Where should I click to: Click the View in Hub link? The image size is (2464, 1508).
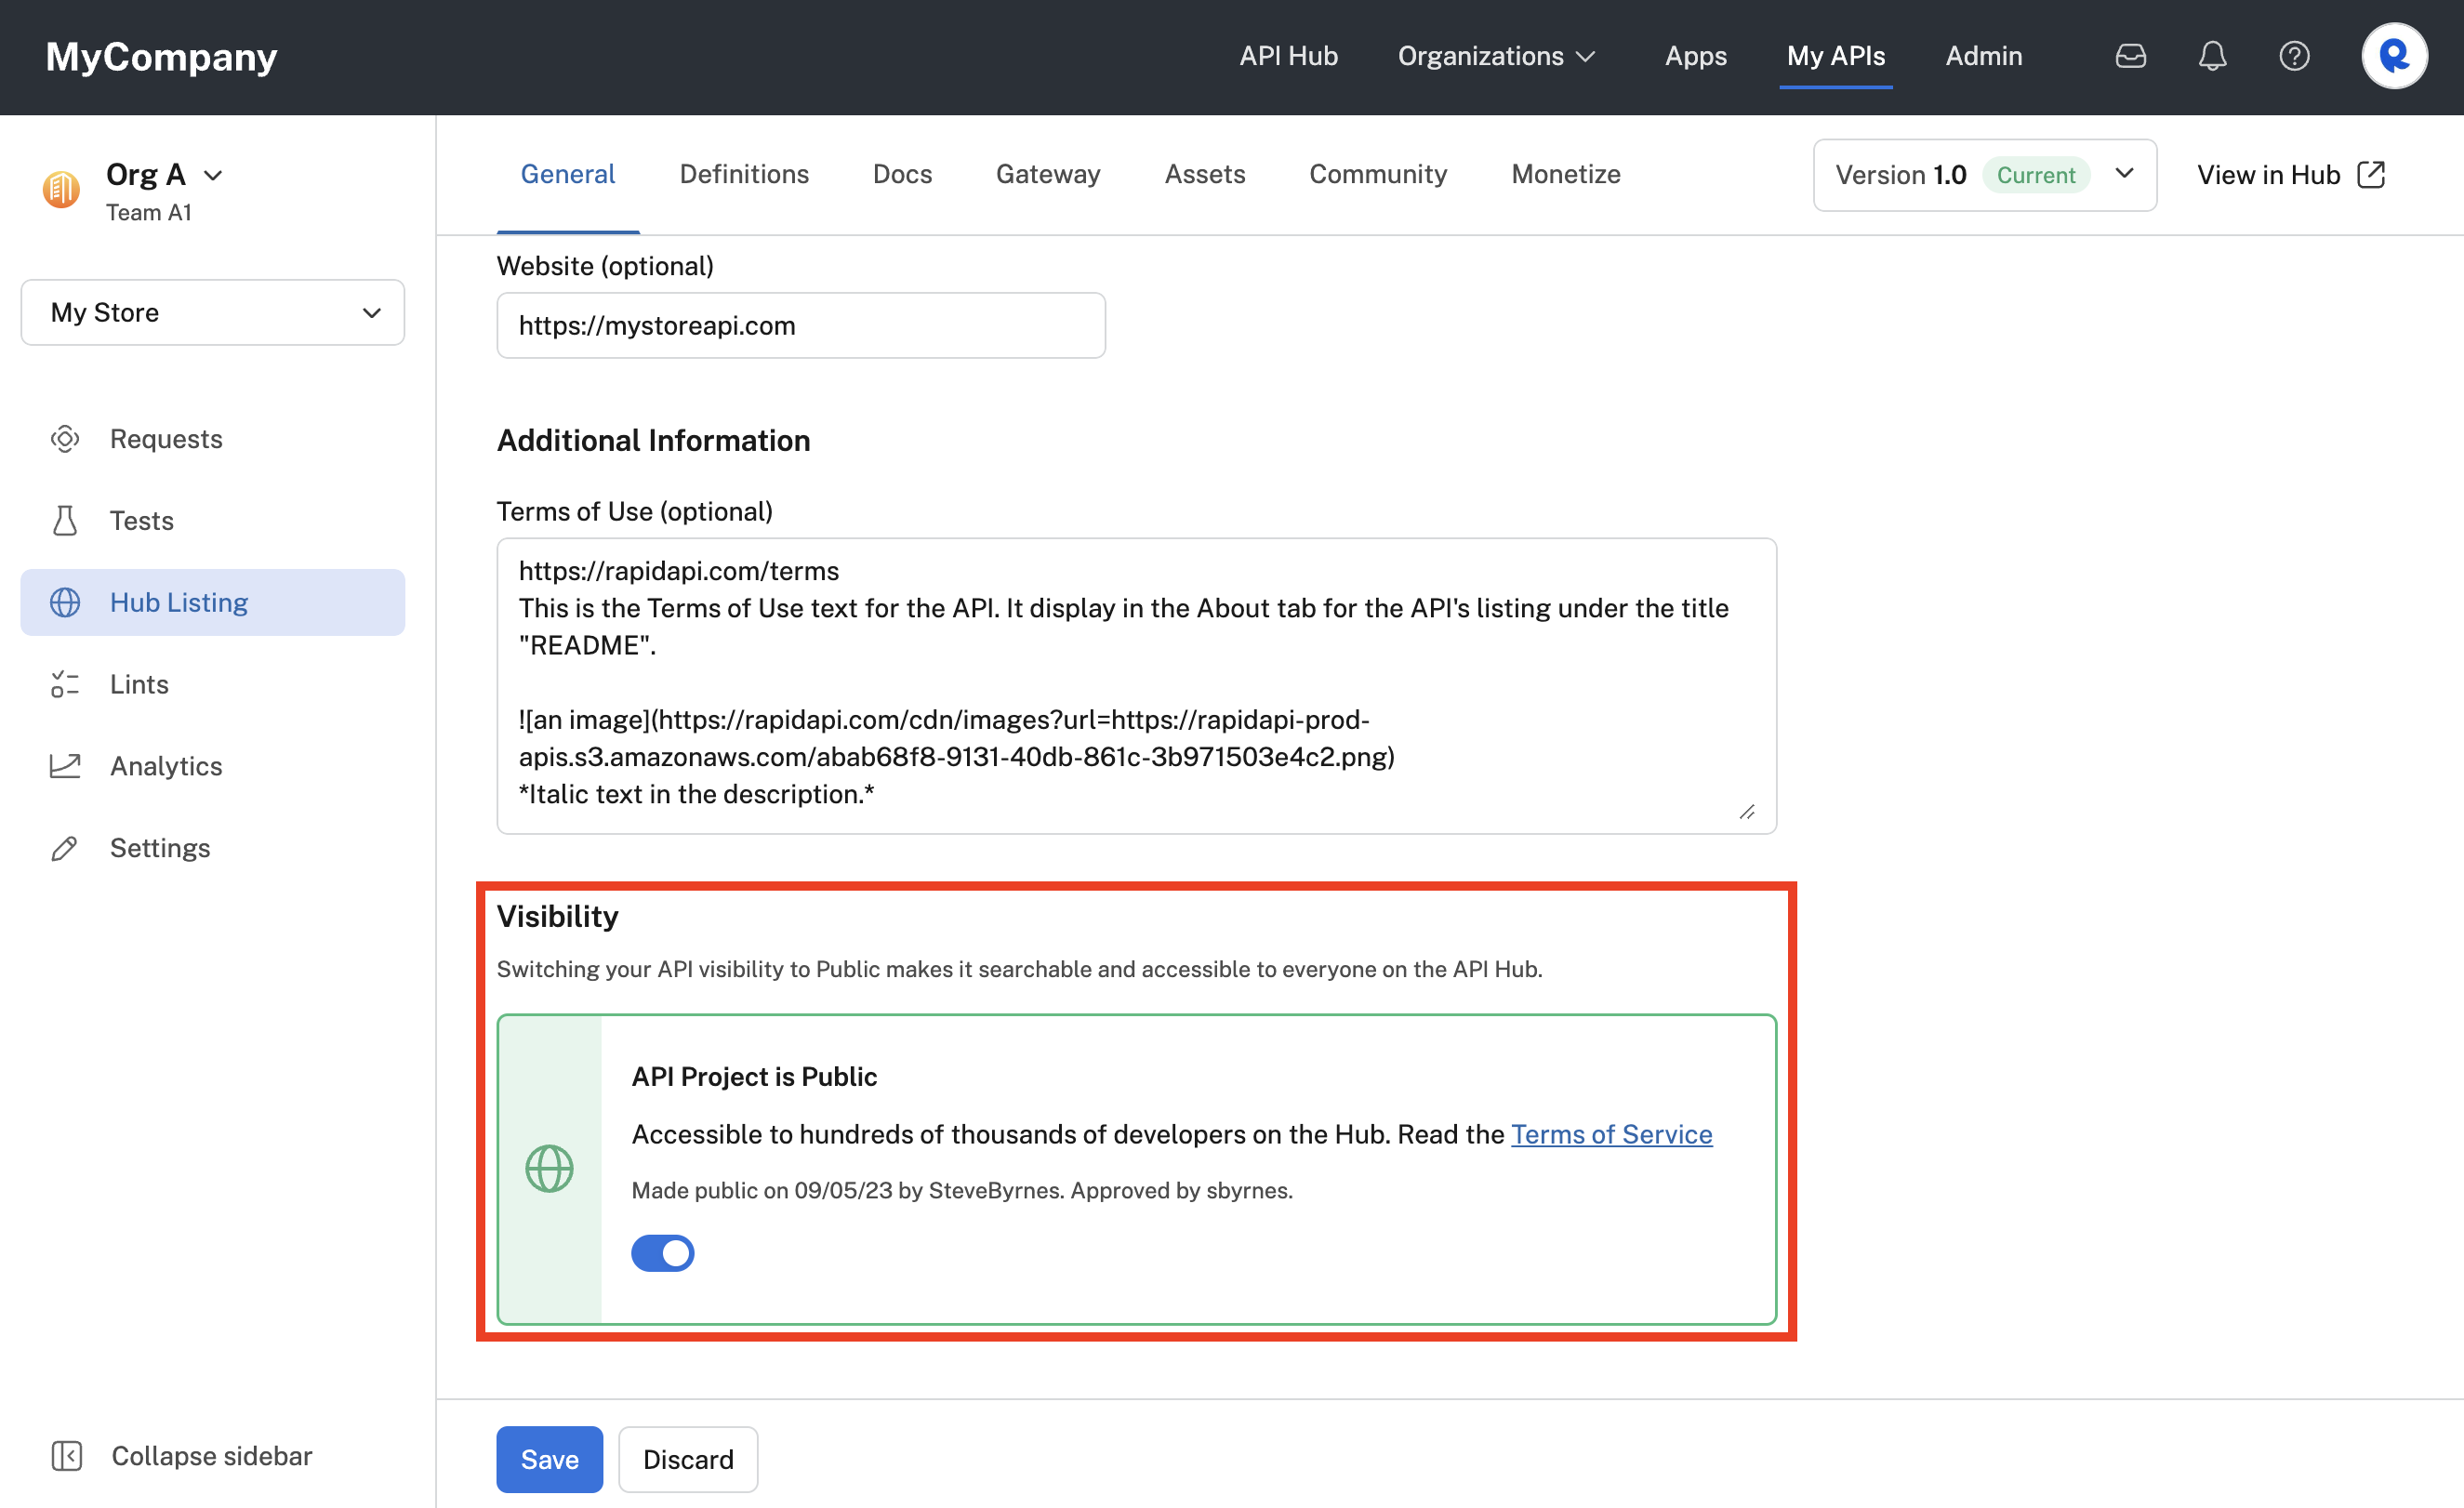coord(2269,175)
